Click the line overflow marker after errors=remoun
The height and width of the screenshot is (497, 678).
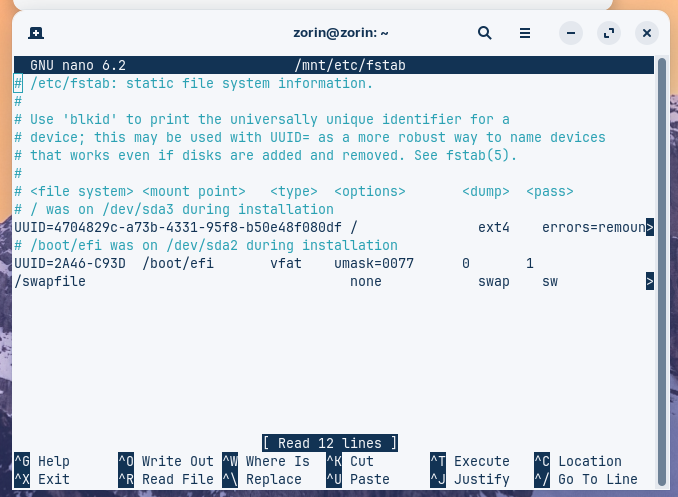[x=650, y=228]
